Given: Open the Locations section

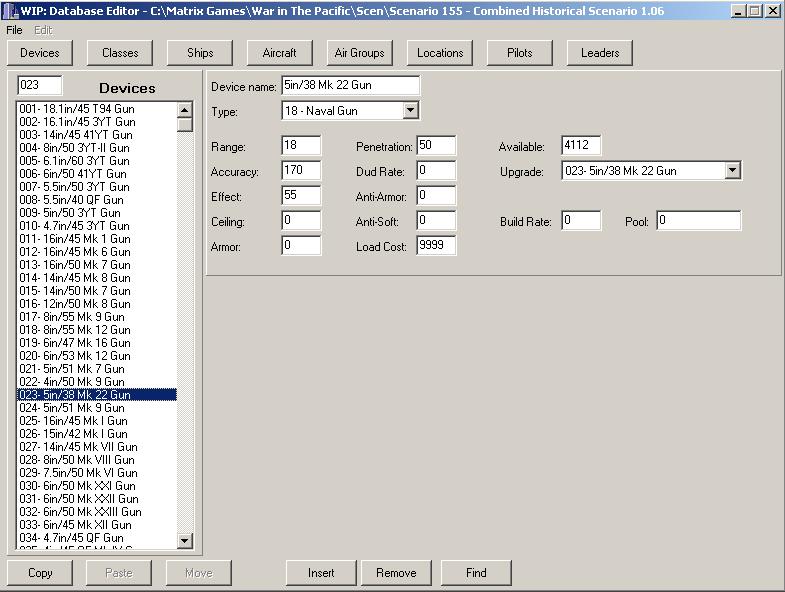Looking at the screenshot, I should coord(440,53).
